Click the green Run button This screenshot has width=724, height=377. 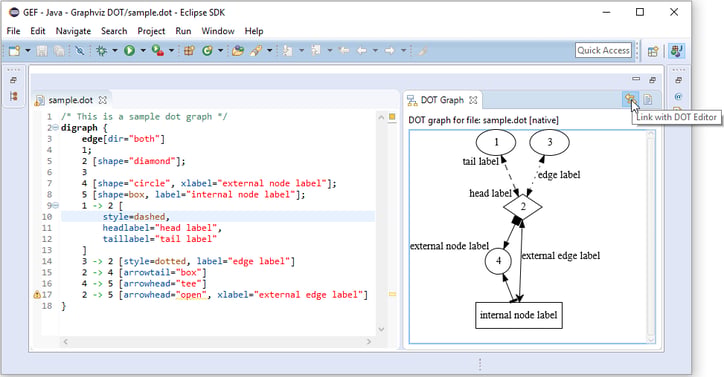[129, 50]
